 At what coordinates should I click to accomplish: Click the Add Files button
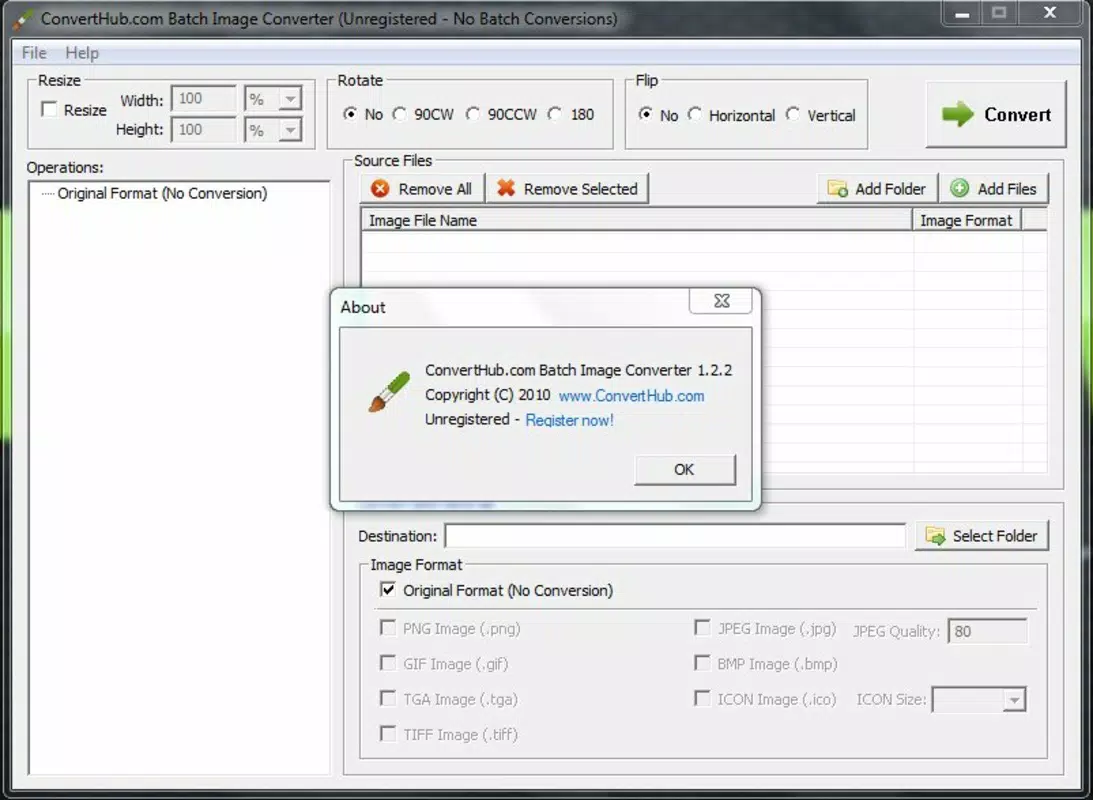(x=994, y=189)
